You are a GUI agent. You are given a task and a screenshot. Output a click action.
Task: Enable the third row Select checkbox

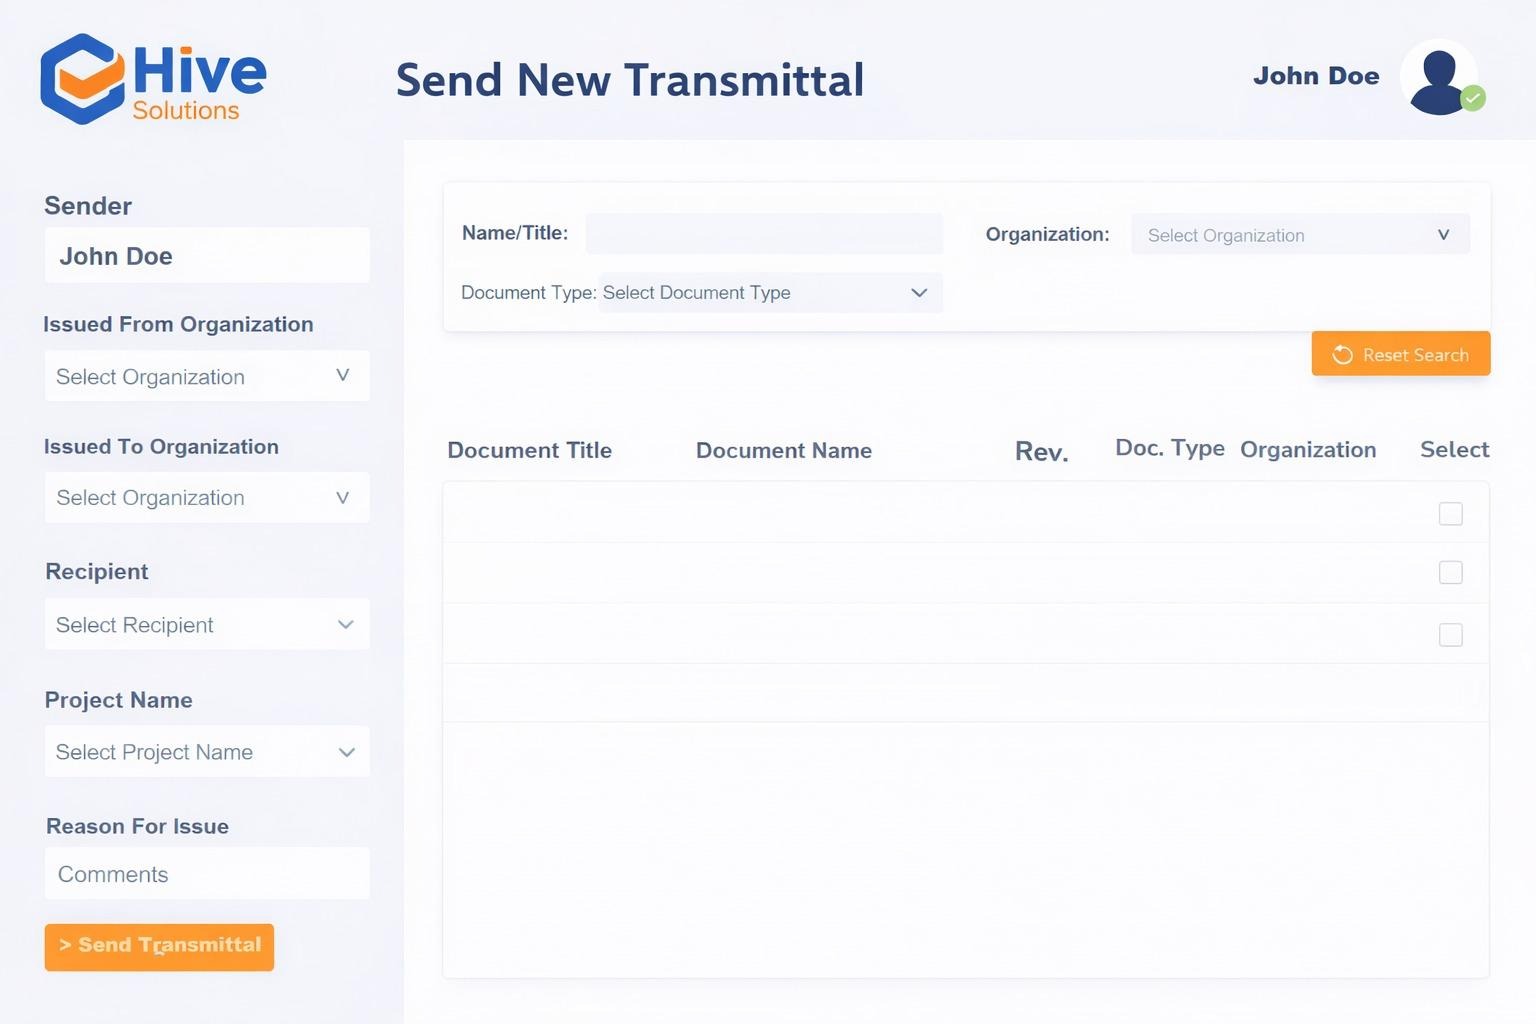point(1450,635)
